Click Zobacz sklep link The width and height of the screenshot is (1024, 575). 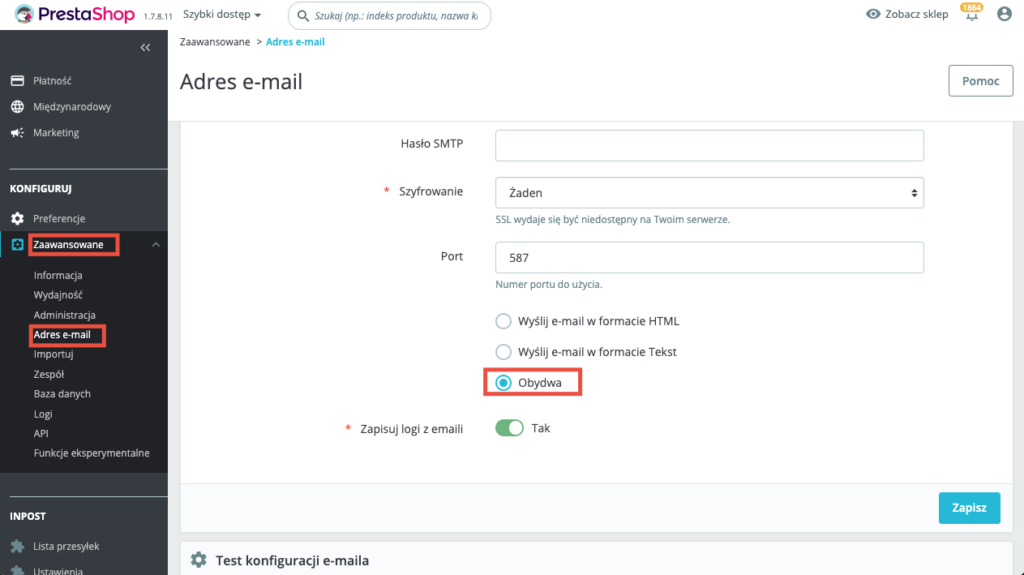pos(916,14)
